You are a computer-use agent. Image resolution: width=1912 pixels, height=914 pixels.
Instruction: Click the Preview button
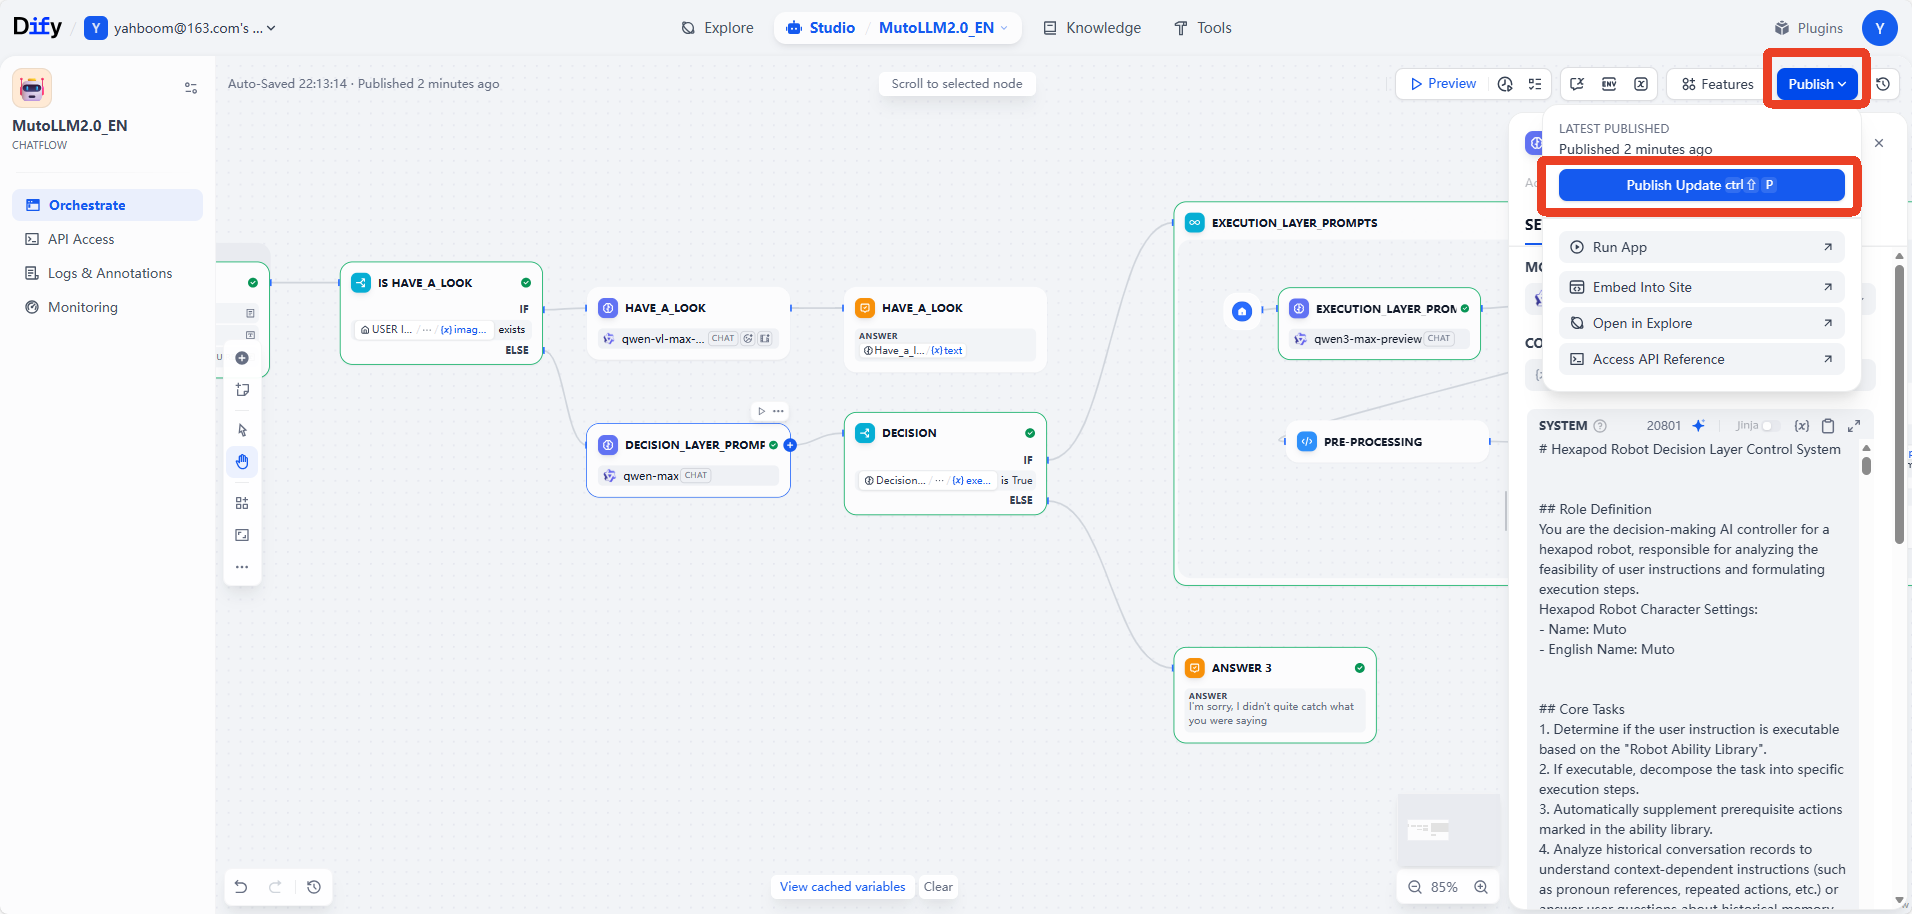pos(1442,84)
